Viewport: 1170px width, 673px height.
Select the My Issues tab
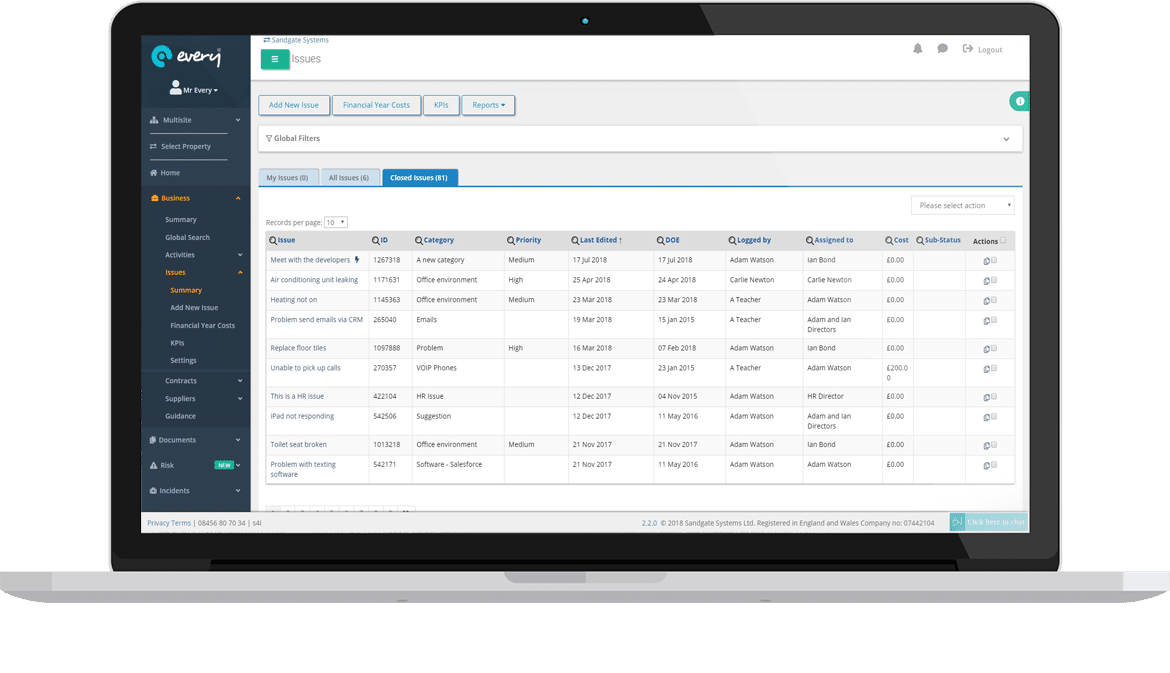[288, 177]
